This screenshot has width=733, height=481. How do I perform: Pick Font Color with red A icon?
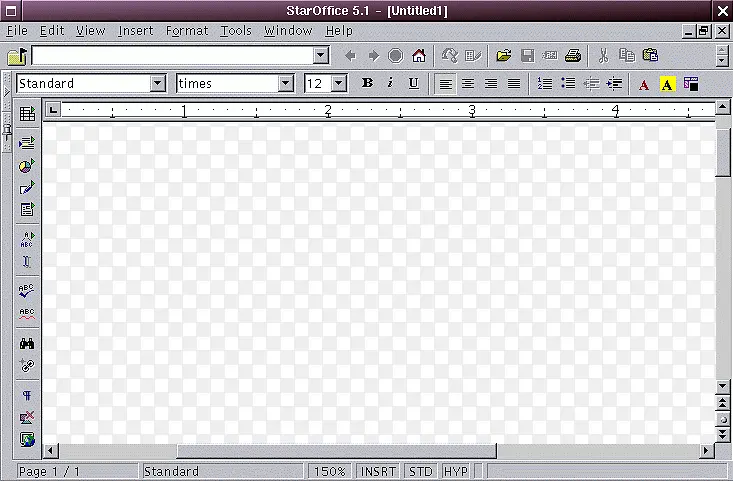coord(644,85)
